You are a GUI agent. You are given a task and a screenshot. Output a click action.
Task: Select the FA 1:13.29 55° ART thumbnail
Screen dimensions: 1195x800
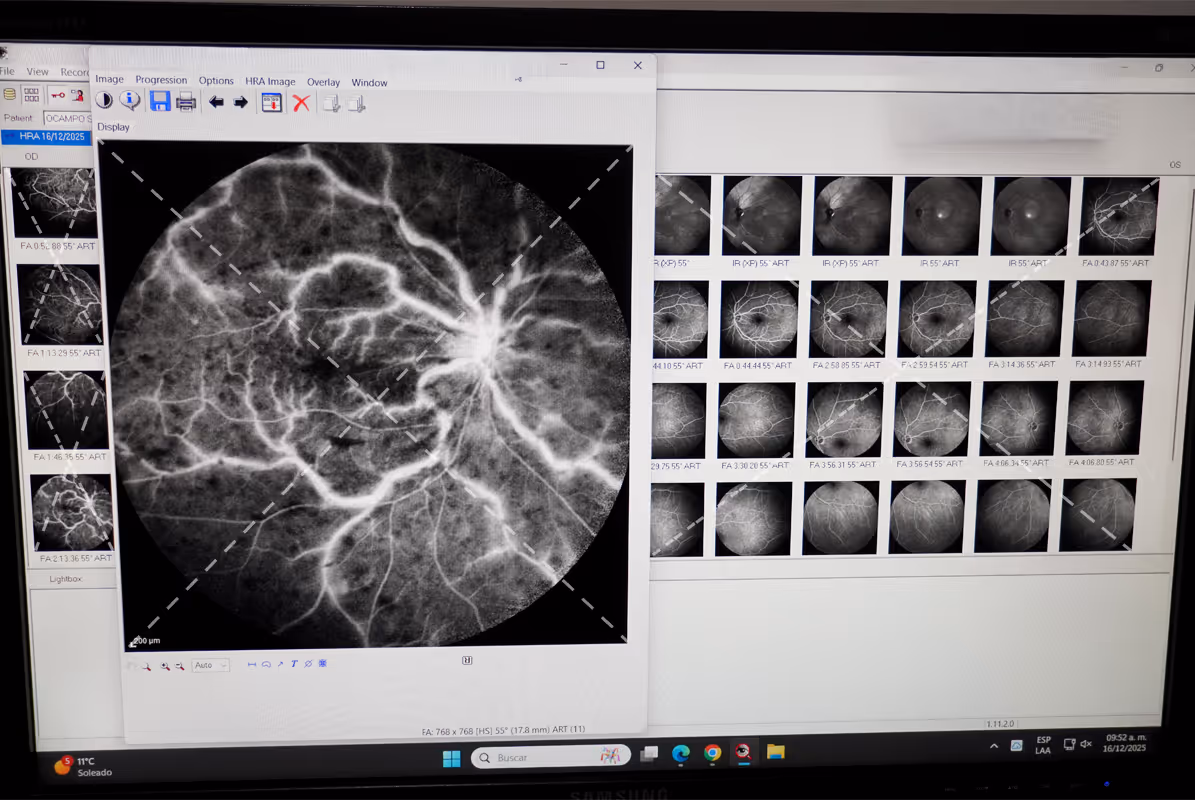point(62,305)
